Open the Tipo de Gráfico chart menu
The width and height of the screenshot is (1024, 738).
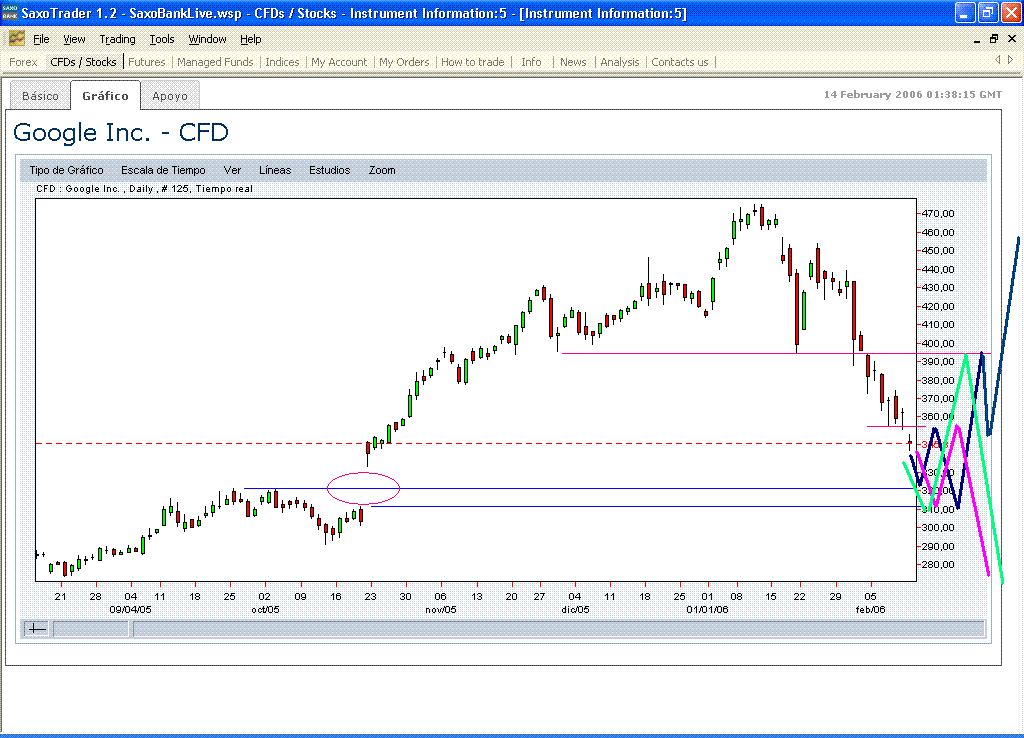coord(67,170)
